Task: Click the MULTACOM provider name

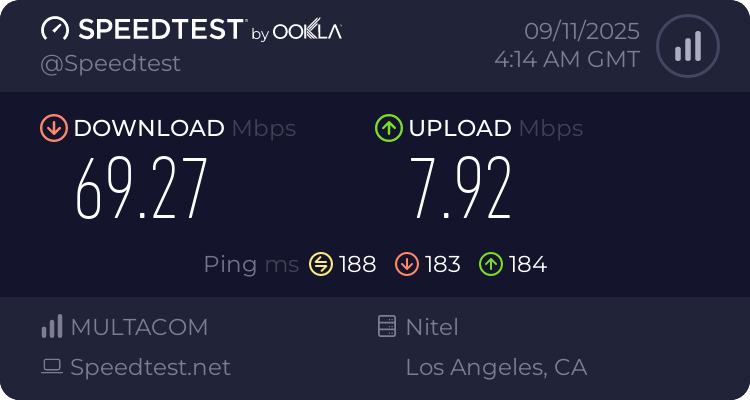Action: tap(139, 327)
